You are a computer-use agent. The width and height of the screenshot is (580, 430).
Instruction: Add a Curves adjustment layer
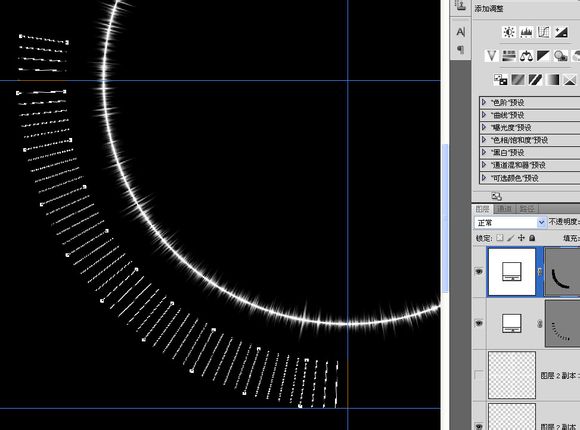[543, 32]
